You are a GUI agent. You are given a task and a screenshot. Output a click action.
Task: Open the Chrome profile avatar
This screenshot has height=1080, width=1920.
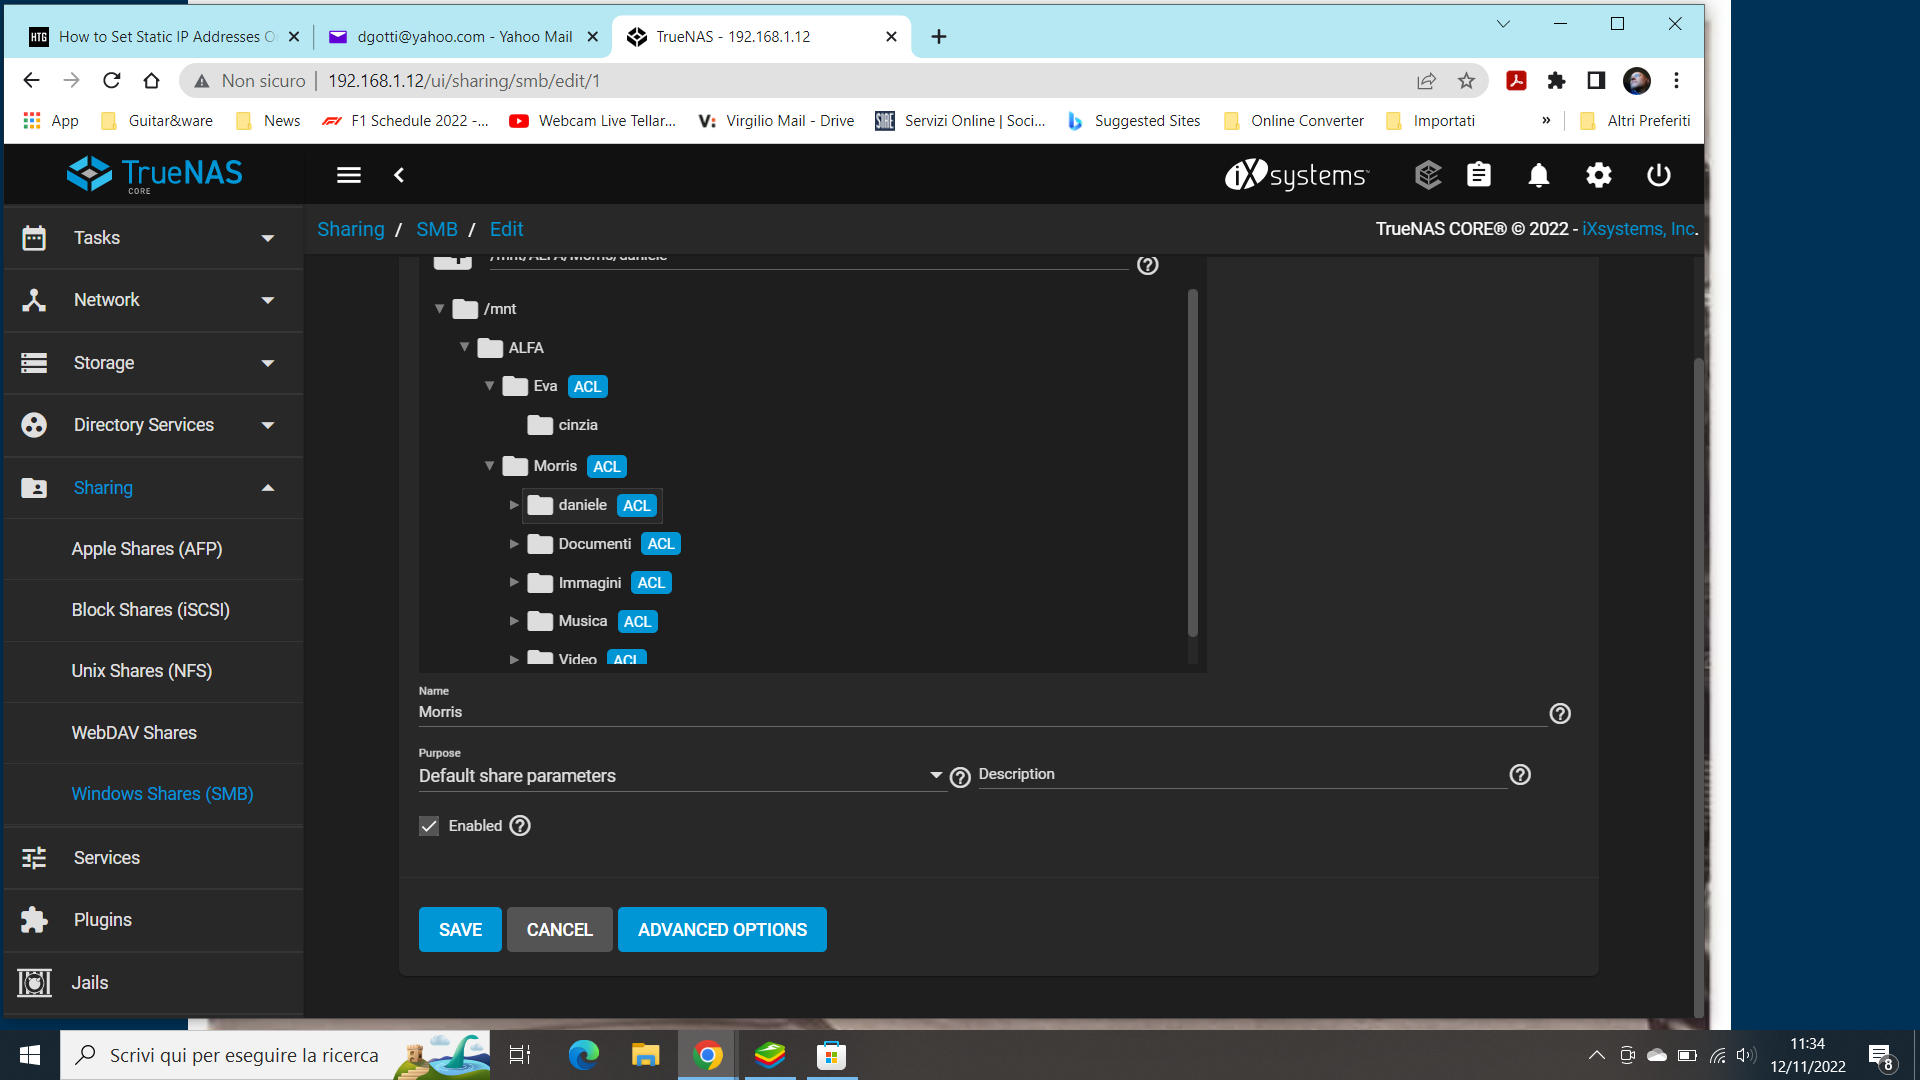point(1637,81)
